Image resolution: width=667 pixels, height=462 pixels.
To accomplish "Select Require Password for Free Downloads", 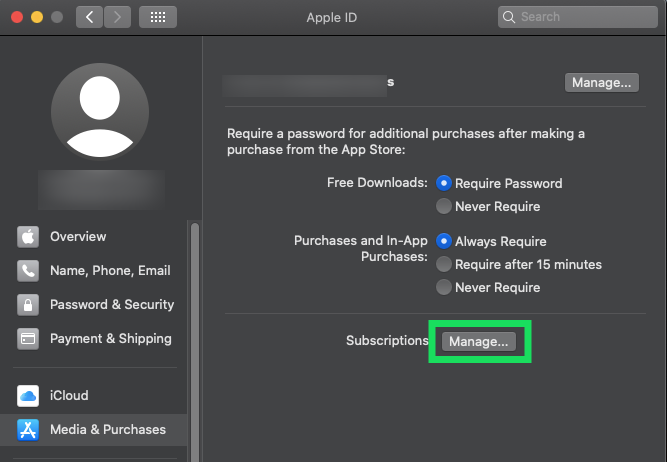I will (x=444, y=184).
